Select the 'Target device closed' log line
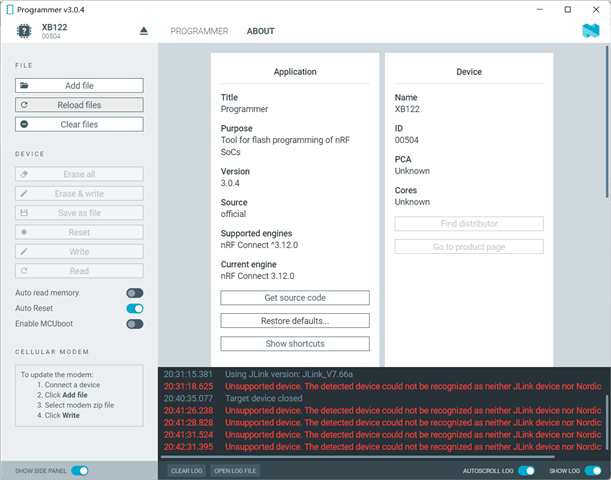 (x=263, y=398)
